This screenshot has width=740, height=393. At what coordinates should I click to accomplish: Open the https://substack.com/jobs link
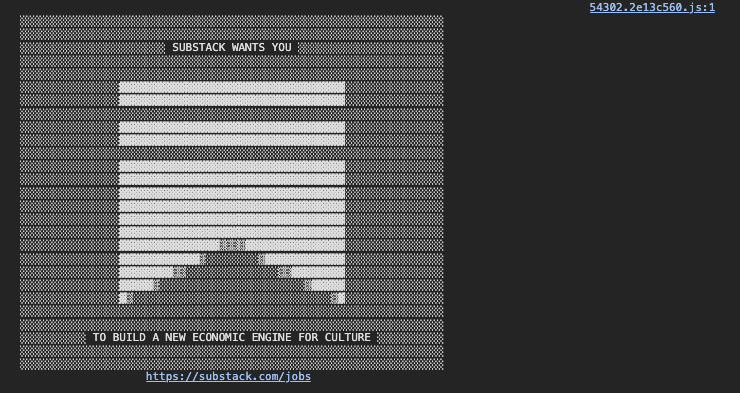click(228, 376)
